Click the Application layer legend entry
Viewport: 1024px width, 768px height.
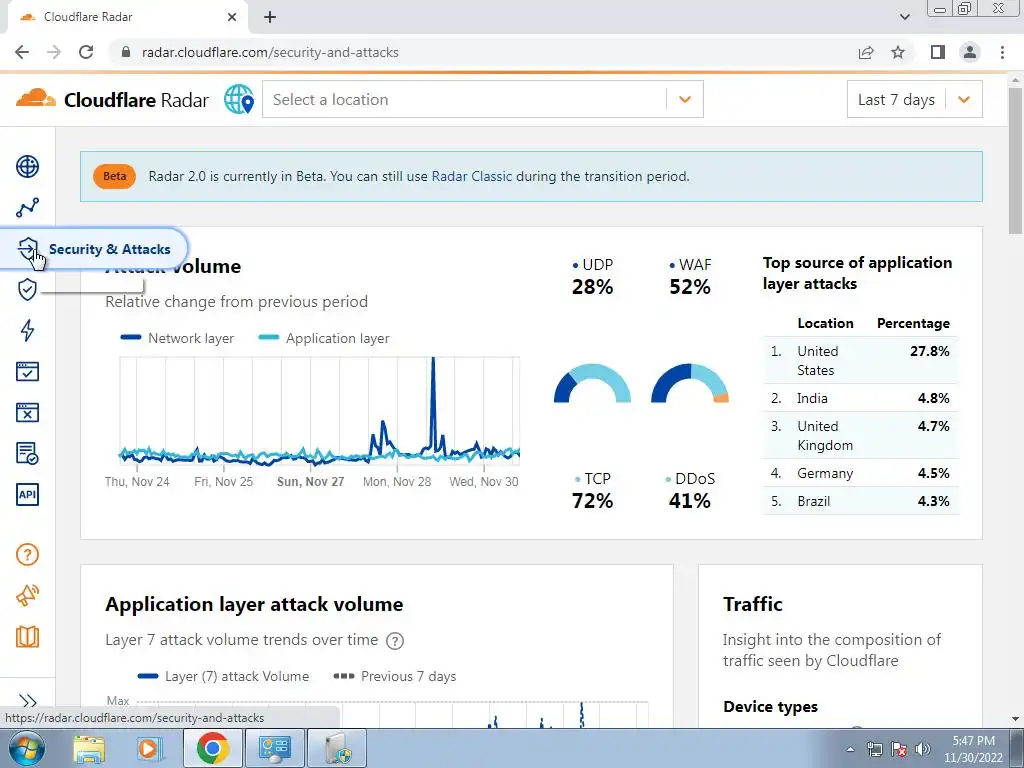(324, 338)
